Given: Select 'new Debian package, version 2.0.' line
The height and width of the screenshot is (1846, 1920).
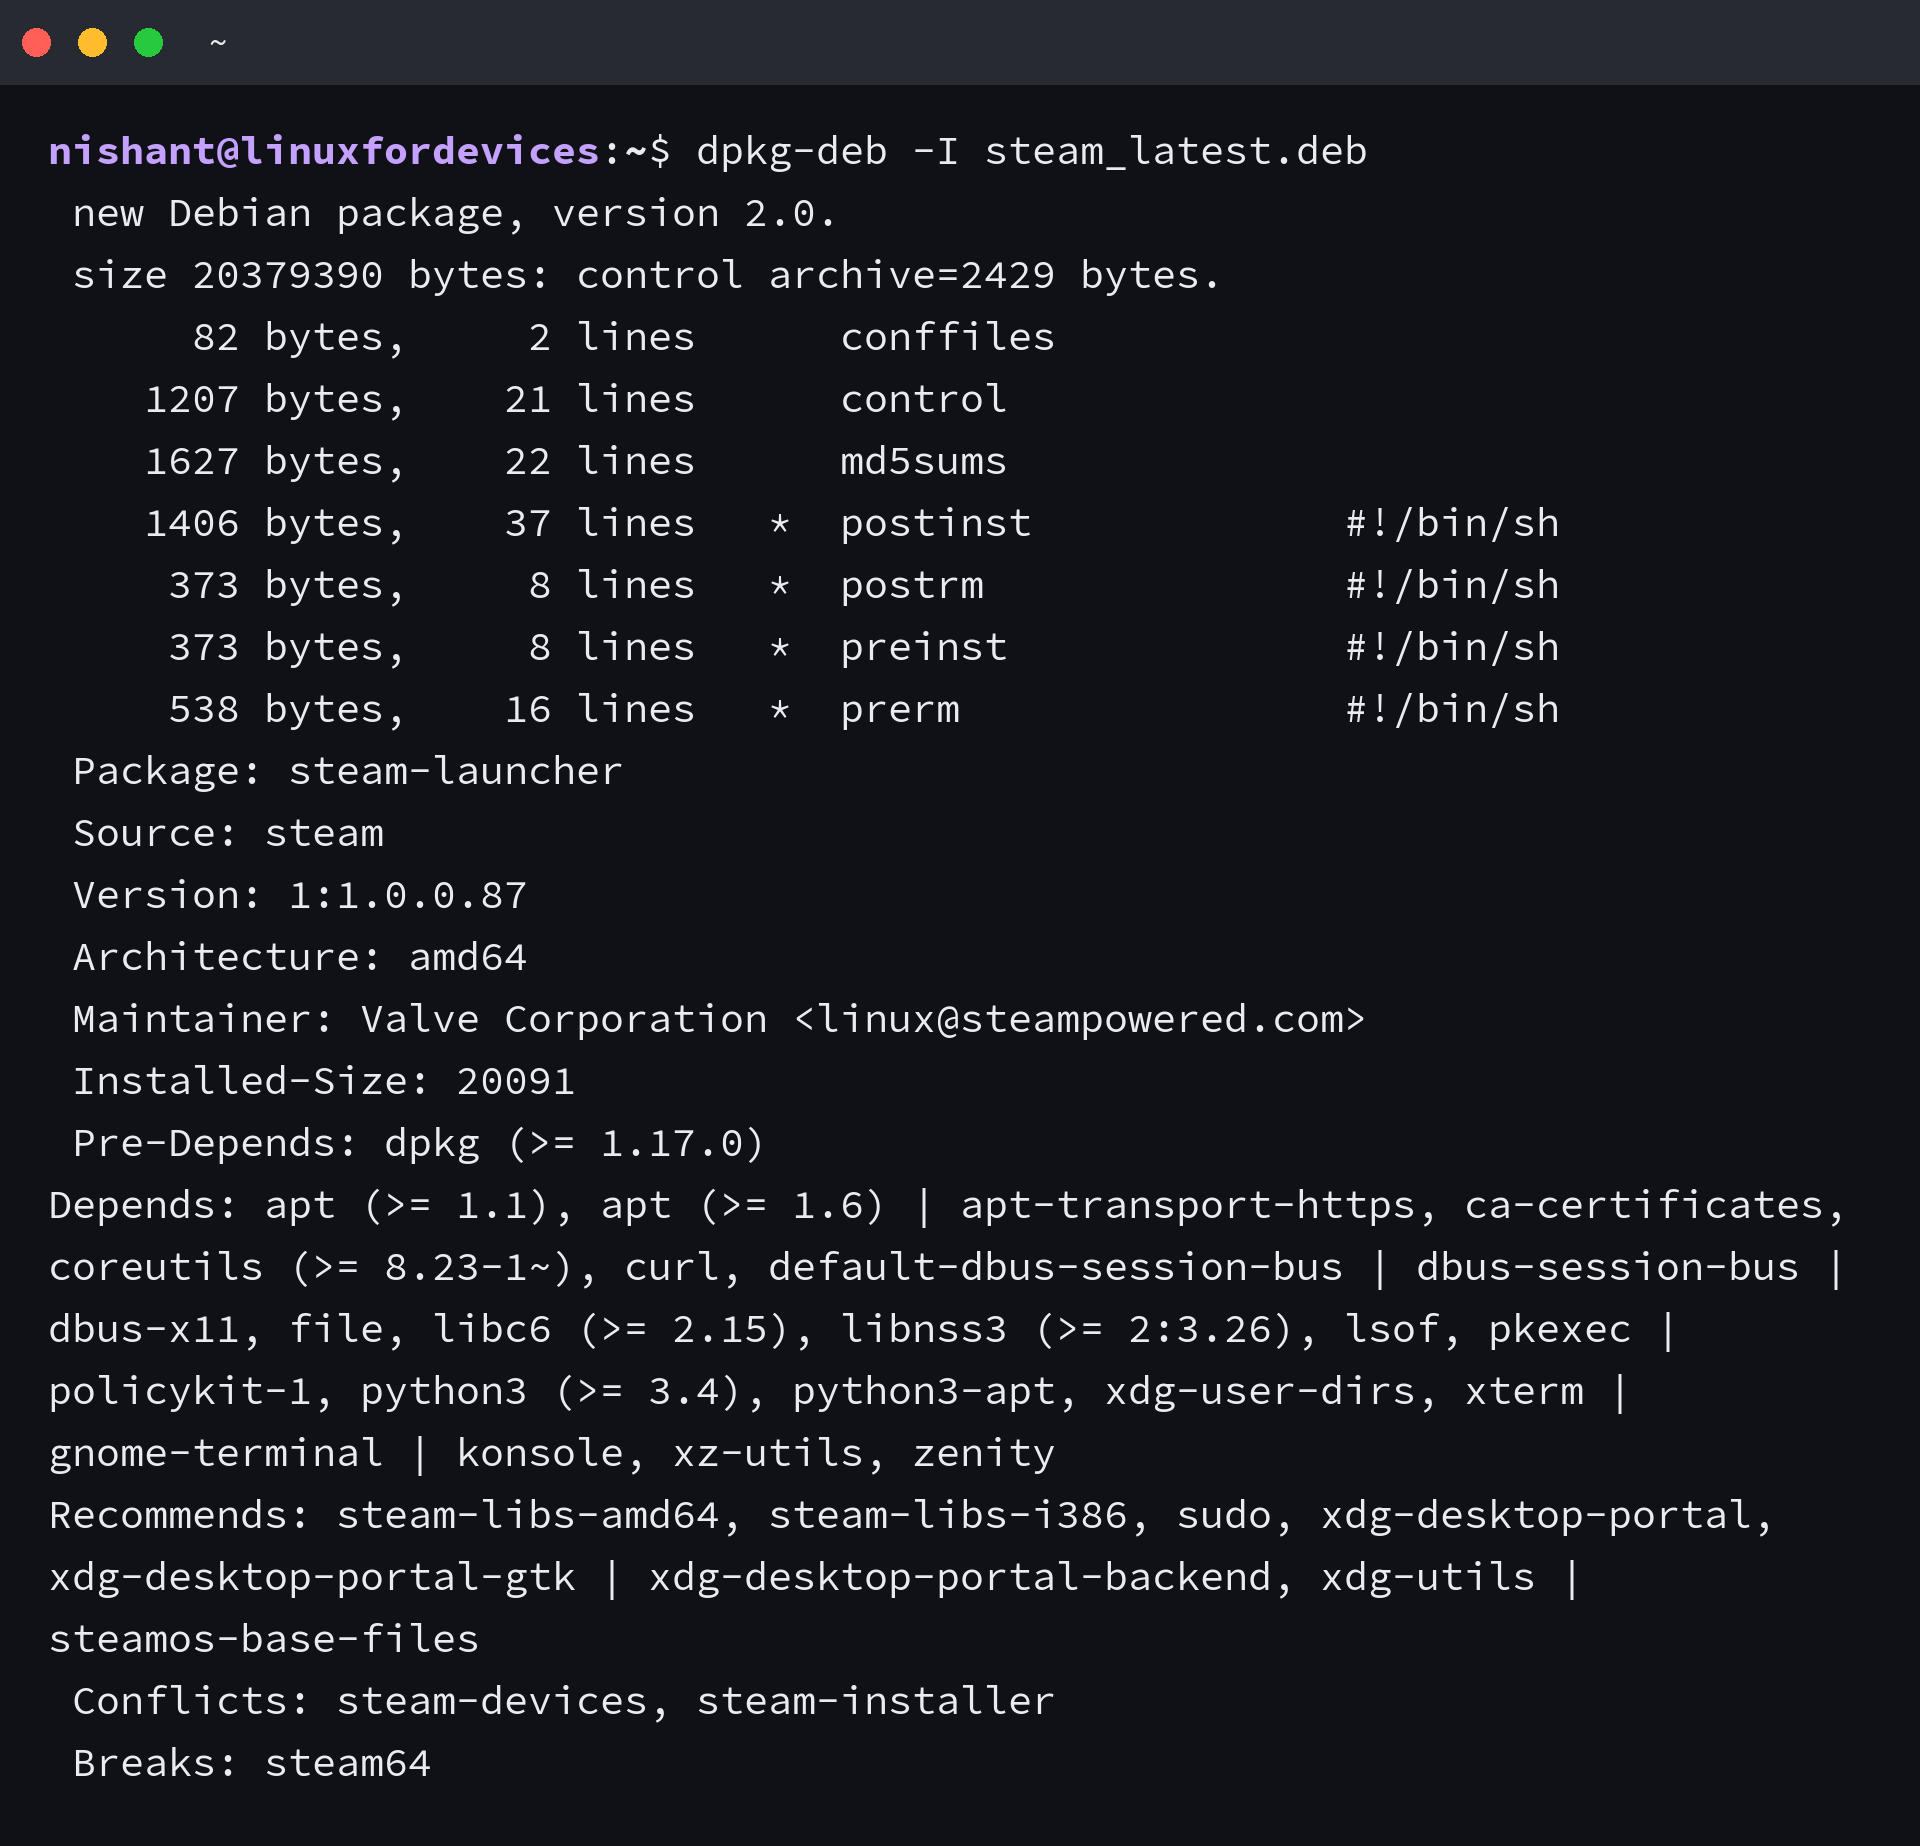Looking at the screenshot, I should [454, 214].
